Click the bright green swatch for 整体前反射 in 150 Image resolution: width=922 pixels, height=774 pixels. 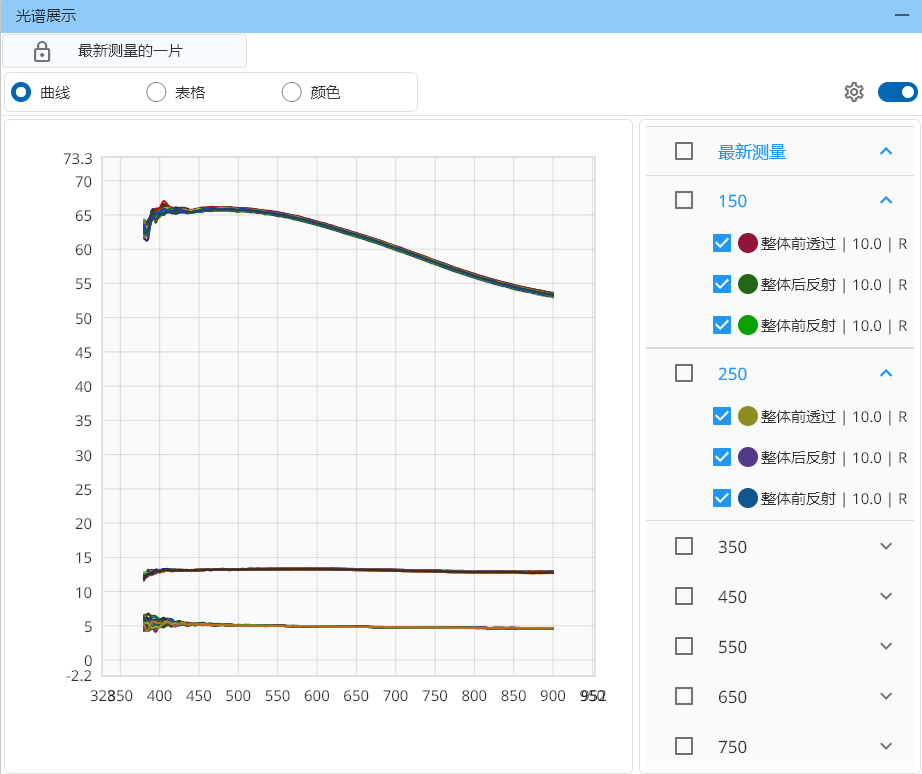pos(748,325)
